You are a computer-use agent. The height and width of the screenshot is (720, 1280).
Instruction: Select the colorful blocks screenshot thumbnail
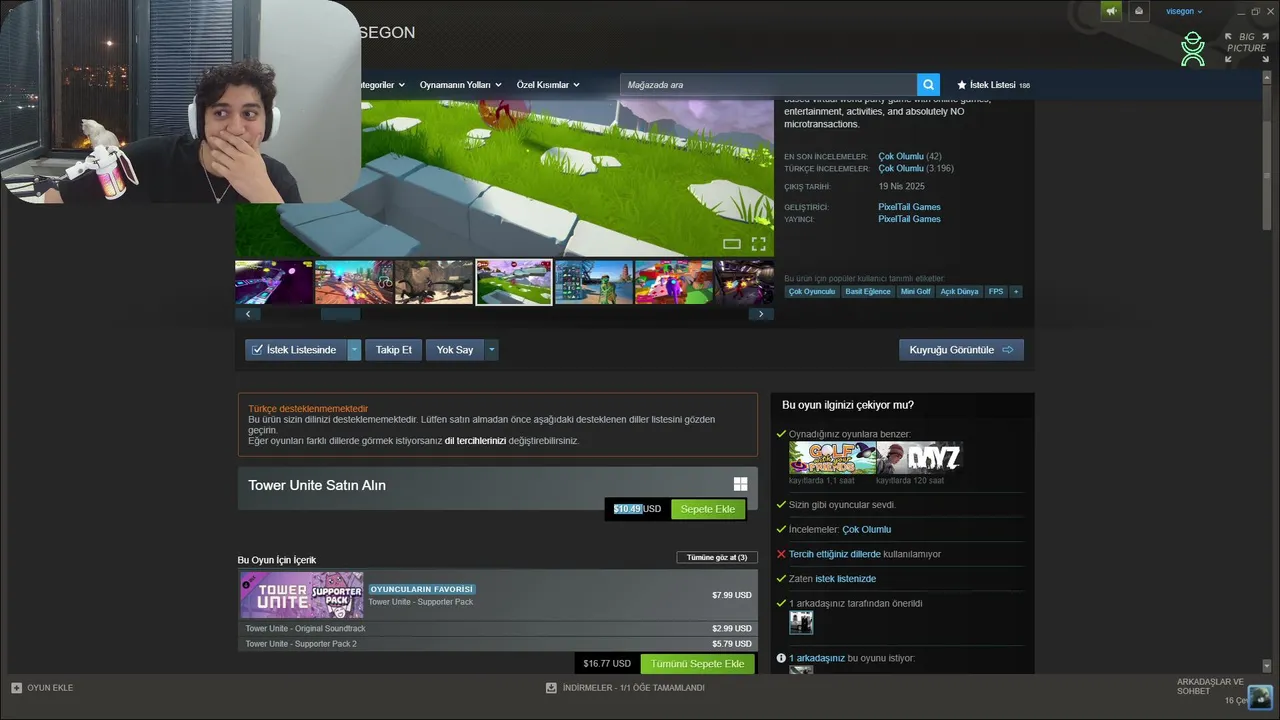click(674, 282)
